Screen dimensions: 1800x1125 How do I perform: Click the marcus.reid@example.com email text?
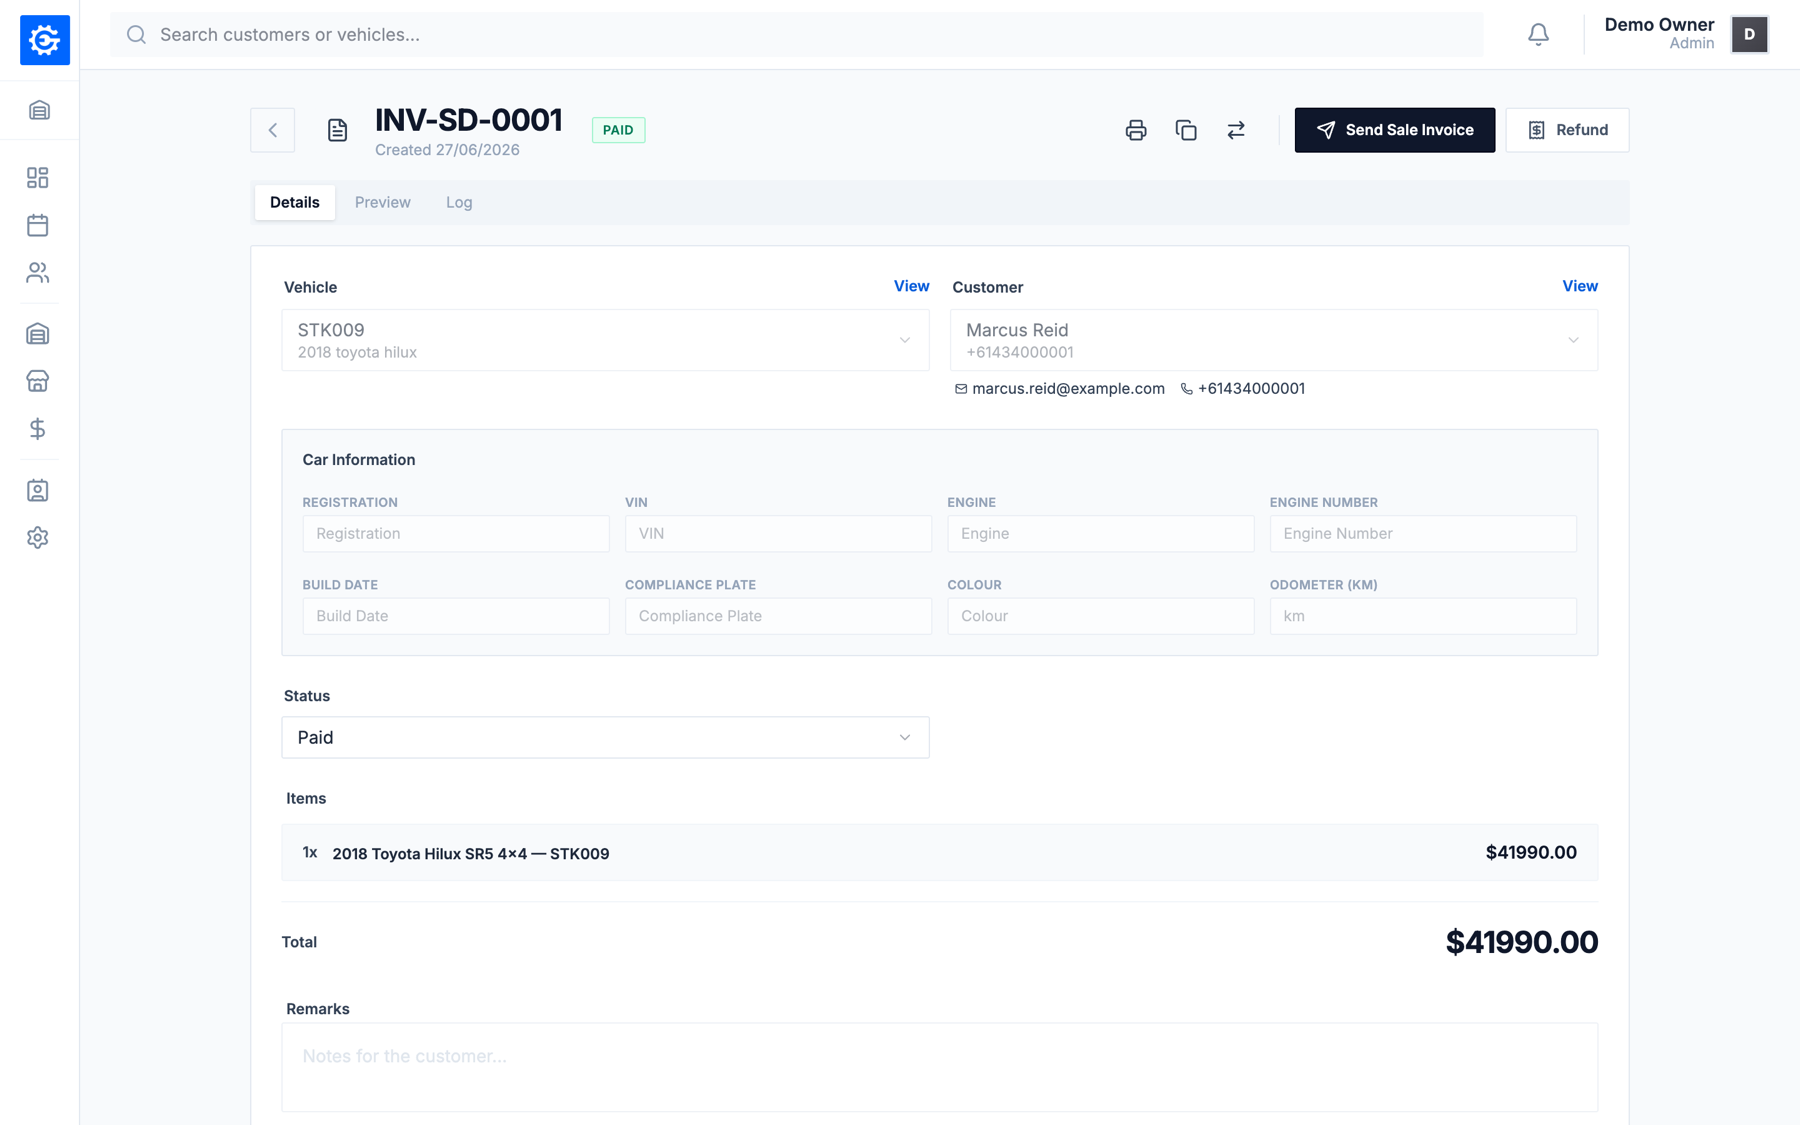(x=1068, y=389)
